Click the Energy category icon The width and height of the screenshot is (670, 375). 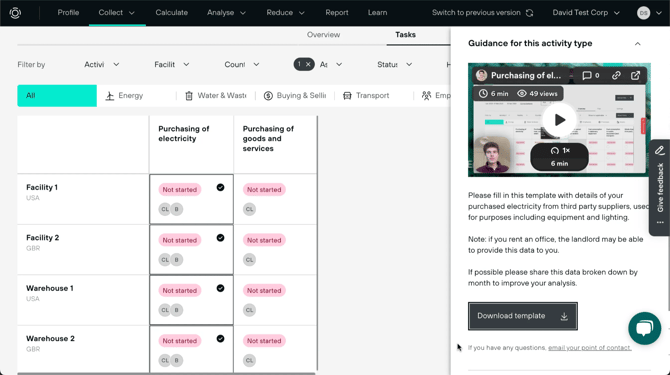pos(110,96)
